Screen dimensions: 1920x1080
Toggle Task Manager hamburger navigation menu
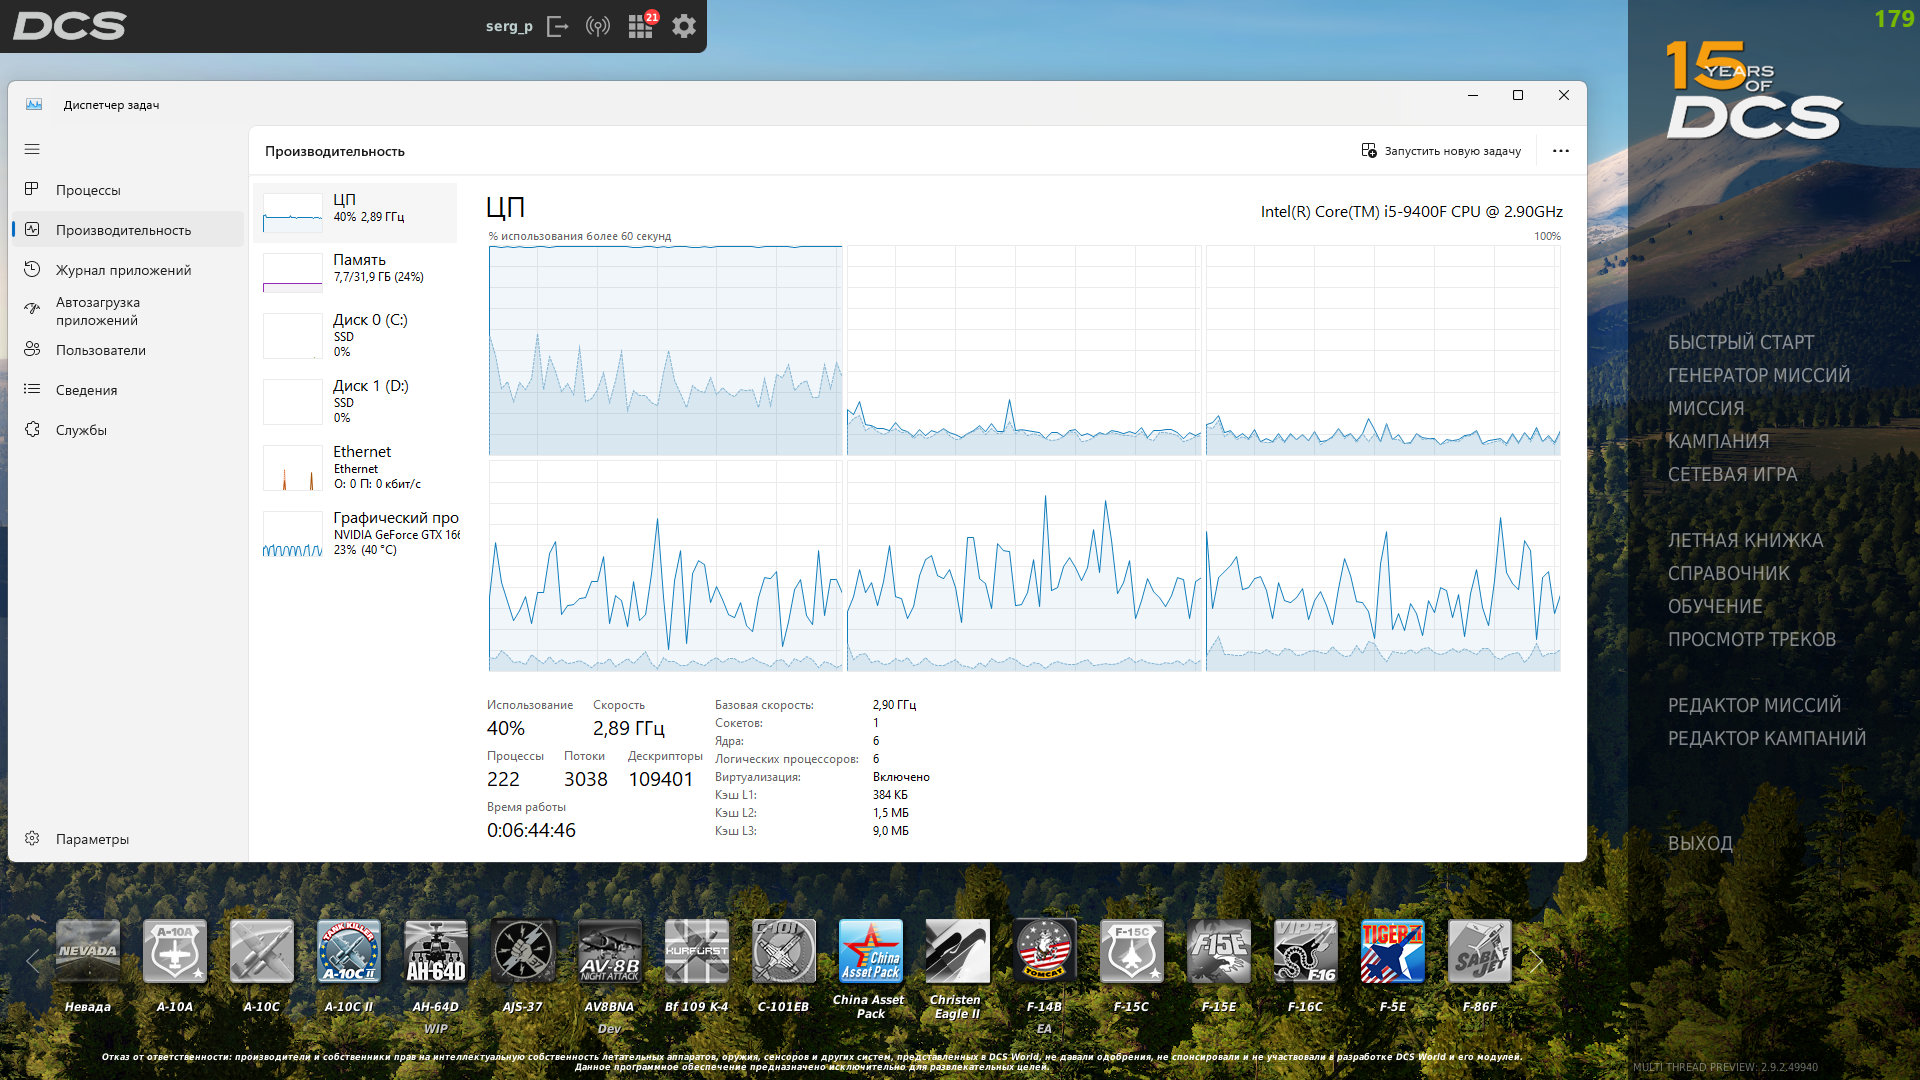click(x=32, y=149)
